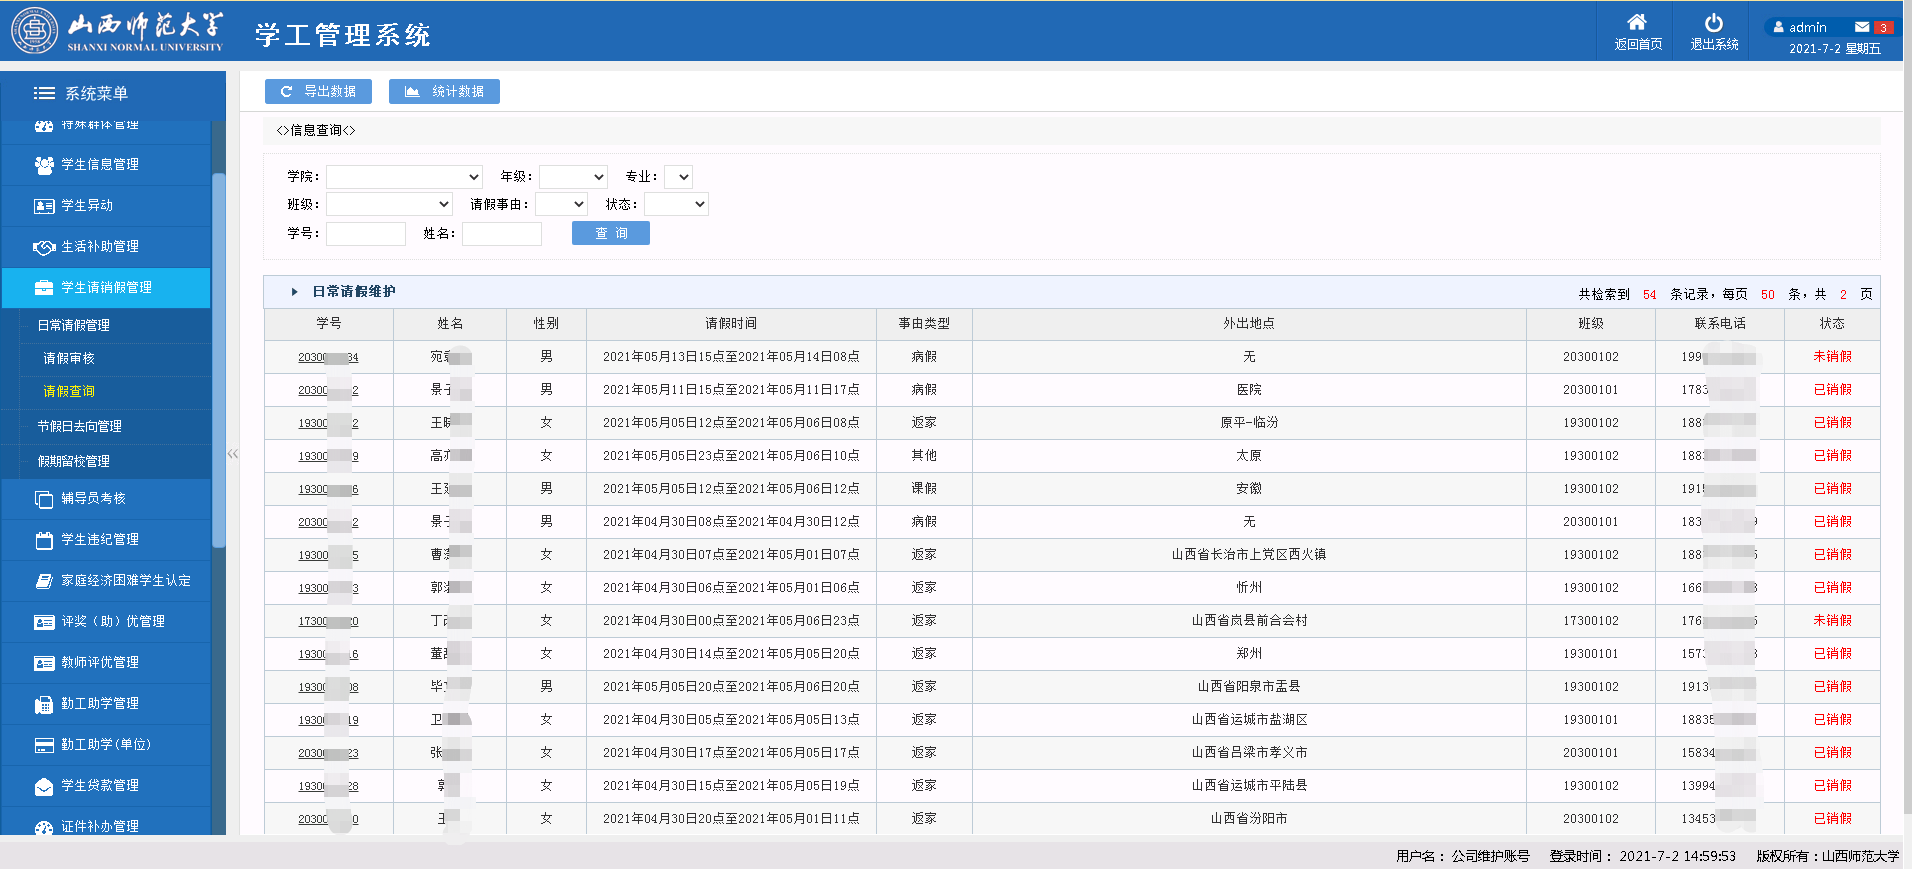The image size is (1912, 869).
Task: Click the sidebar menu vertical scrollbar
Action: pyautogui.click(x=218, y=360)
